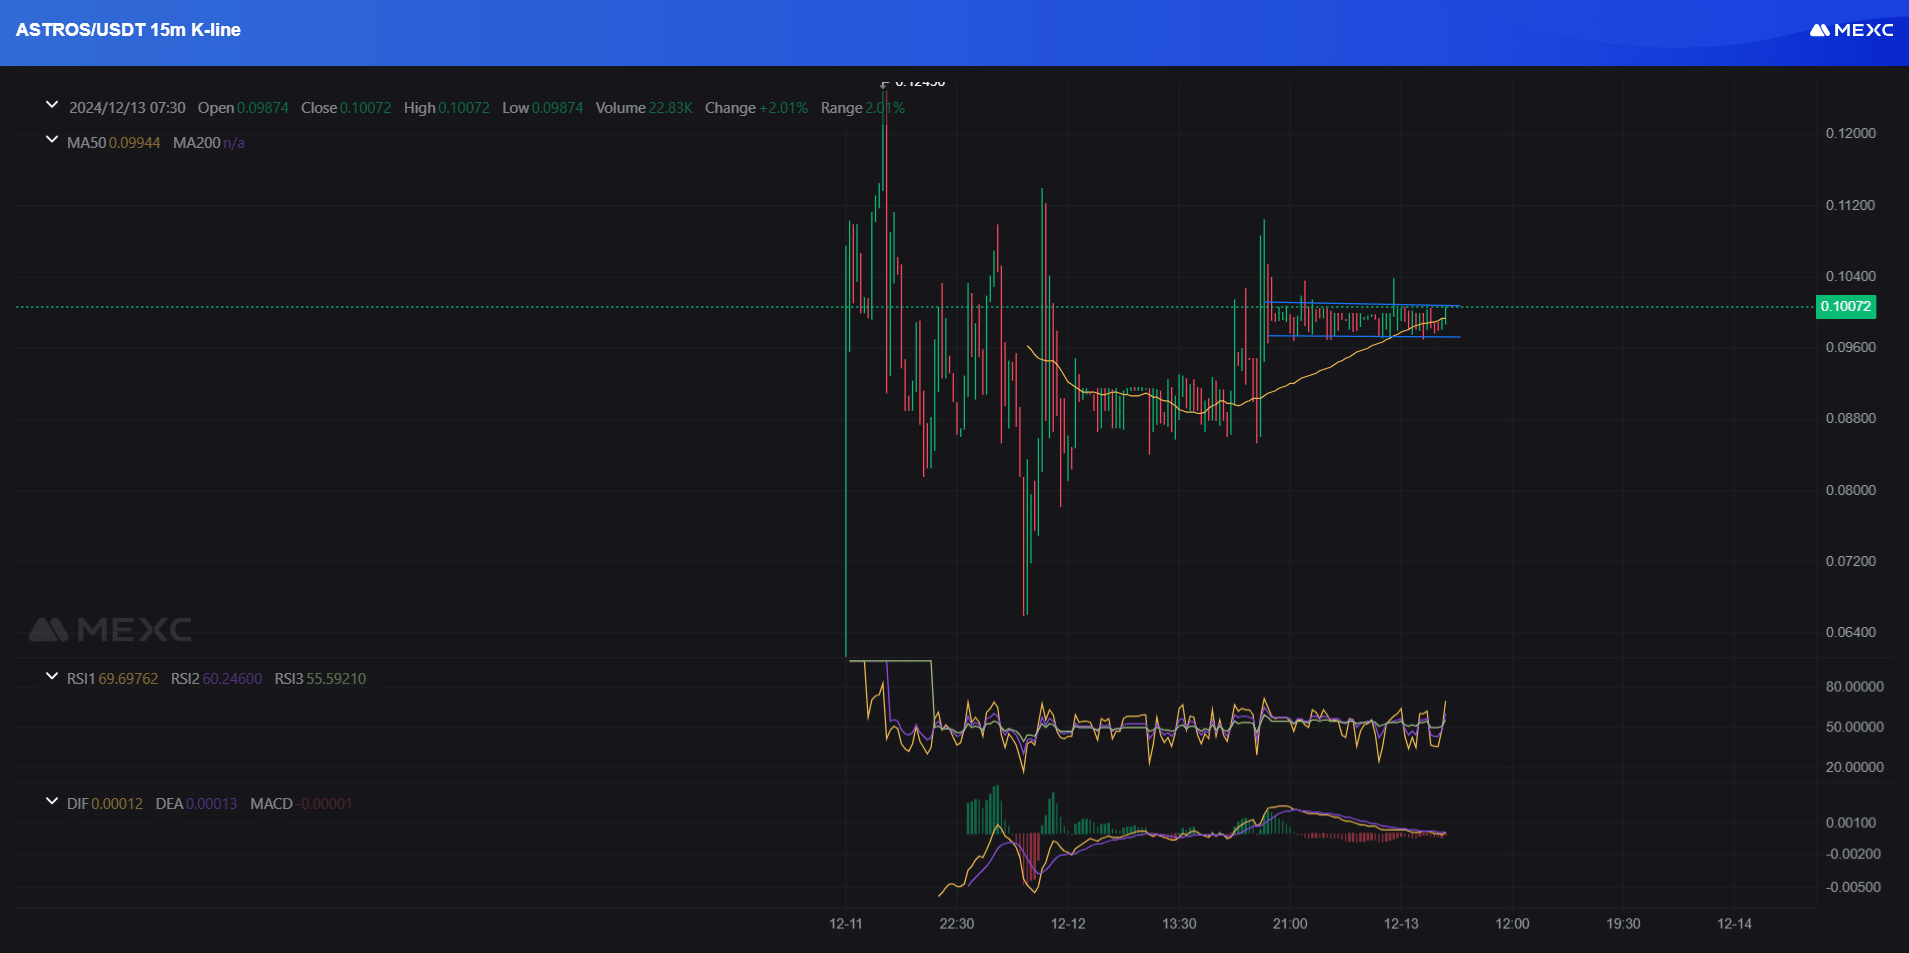Click the 0.06400 price axis label
Viewport: 1909px width, 953px height.
tap(1851, 632)
